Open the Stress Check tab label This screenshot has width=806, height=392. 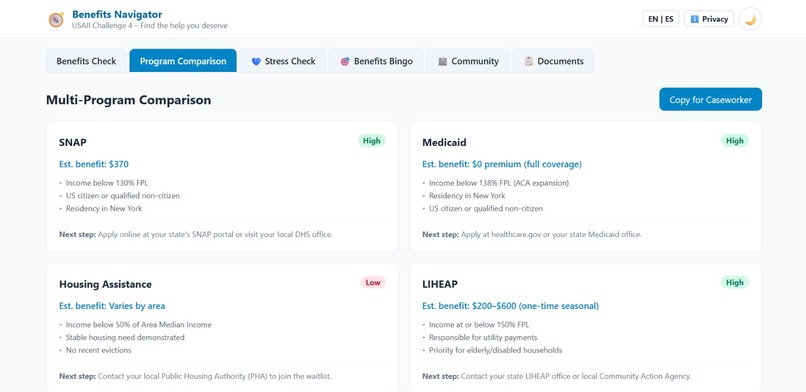click(x=290, y=61)
